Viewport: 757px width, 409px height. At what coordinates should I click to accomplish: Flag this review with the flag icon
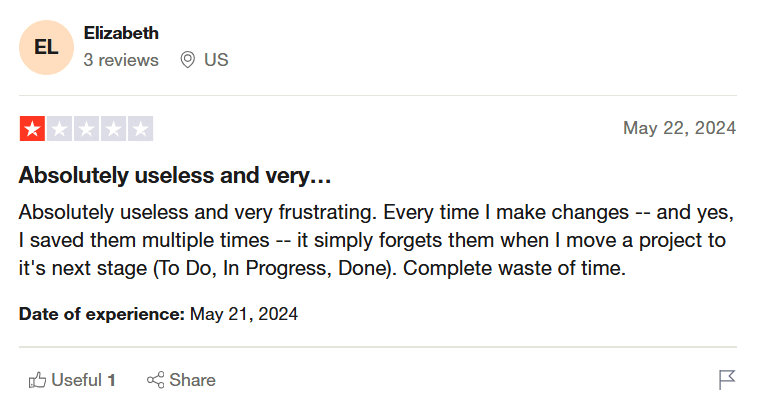(727, 380)
